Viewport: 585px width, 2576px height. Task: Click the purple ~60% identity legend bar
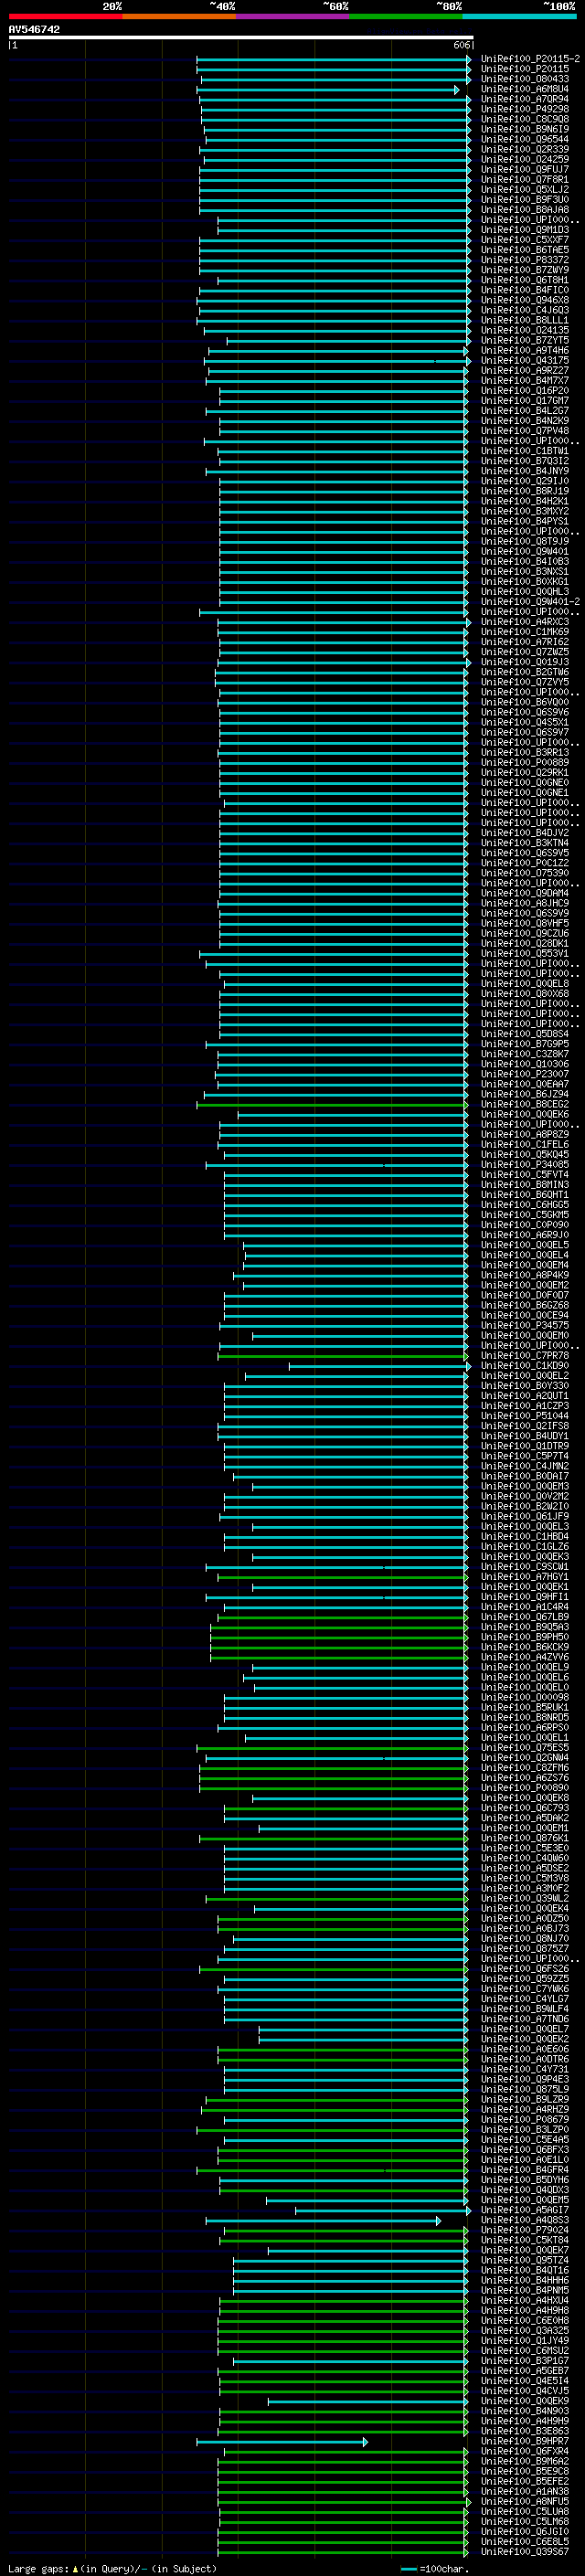(x=293, y=17)
